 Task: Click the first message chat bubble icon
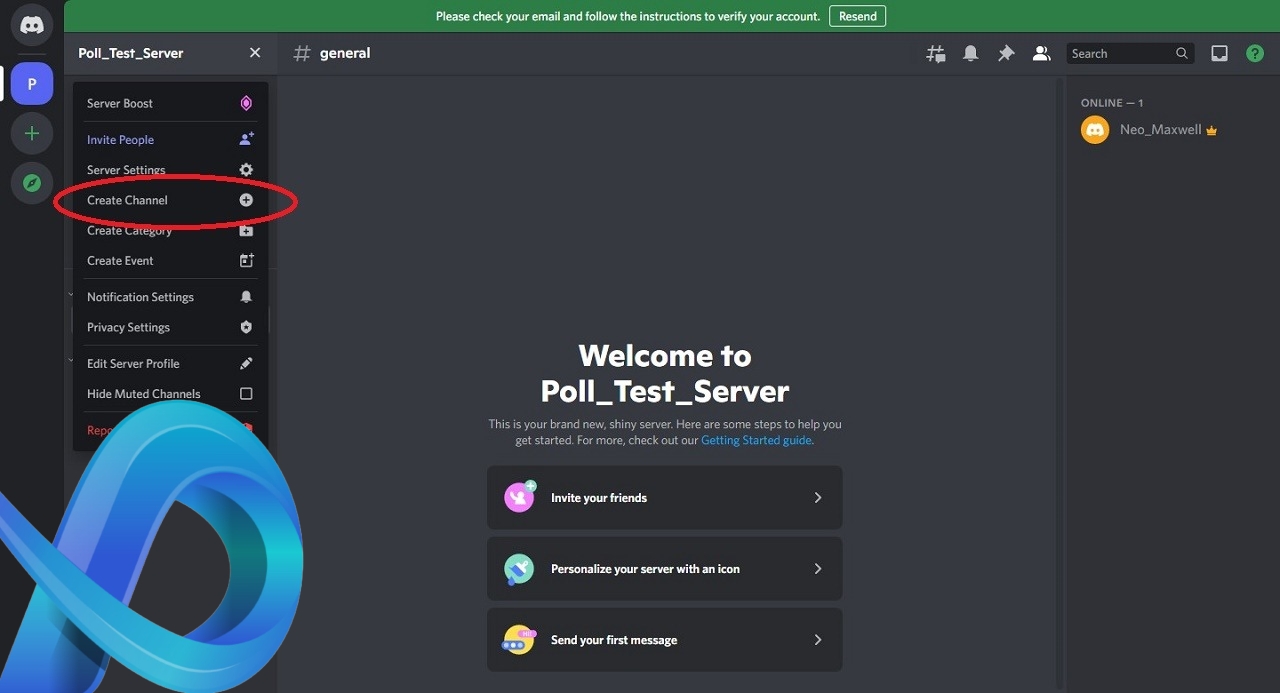point(519,640)
